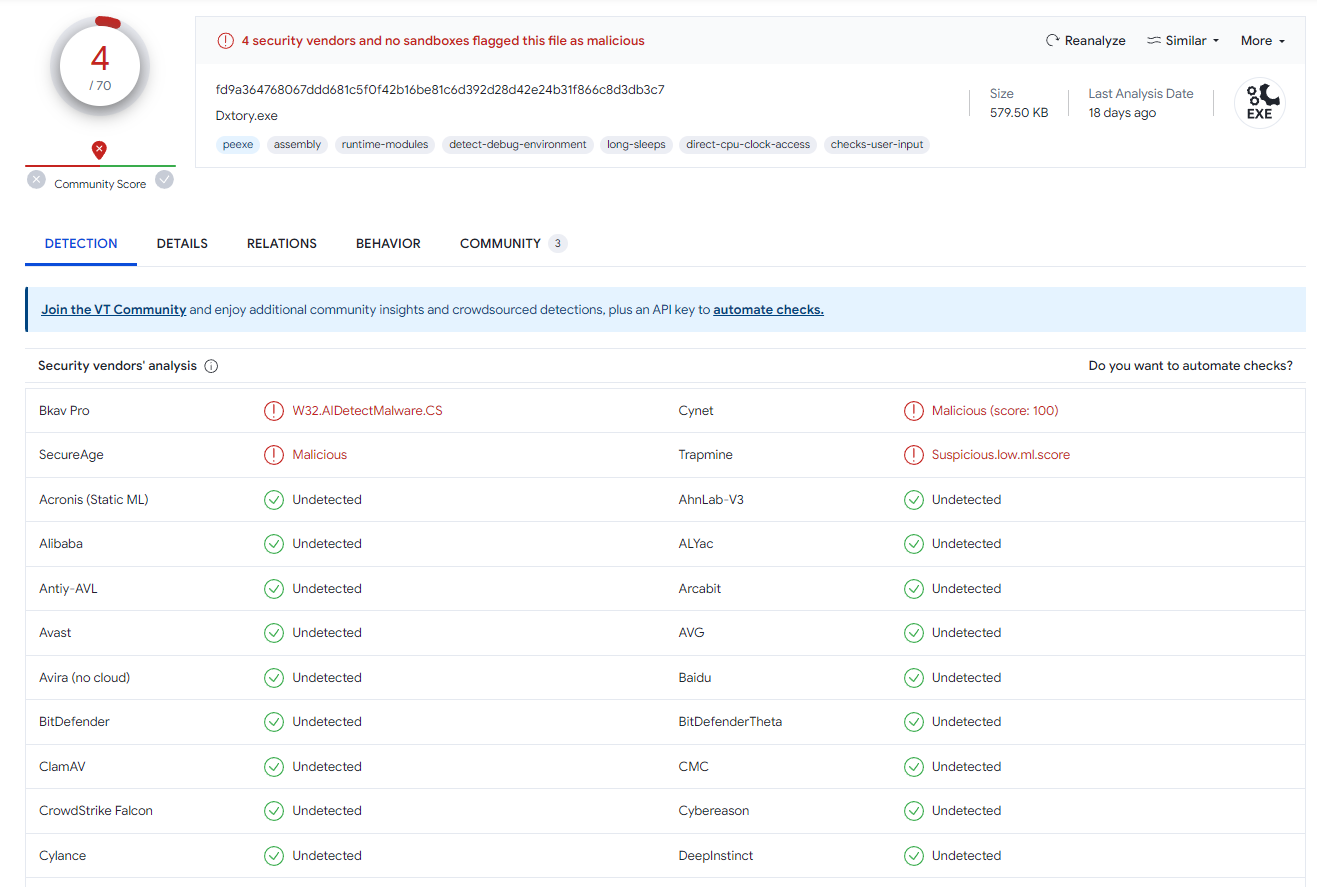Click the 'Security vendors' analysis' heading
Viewport: 1317px width, 887px height.
tap(118, 366)
